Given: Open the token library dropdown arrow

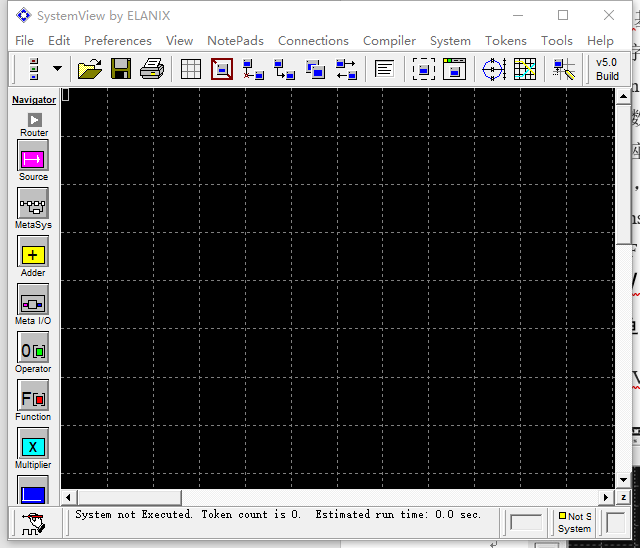Looking at the screenshot, I should 57,69.
